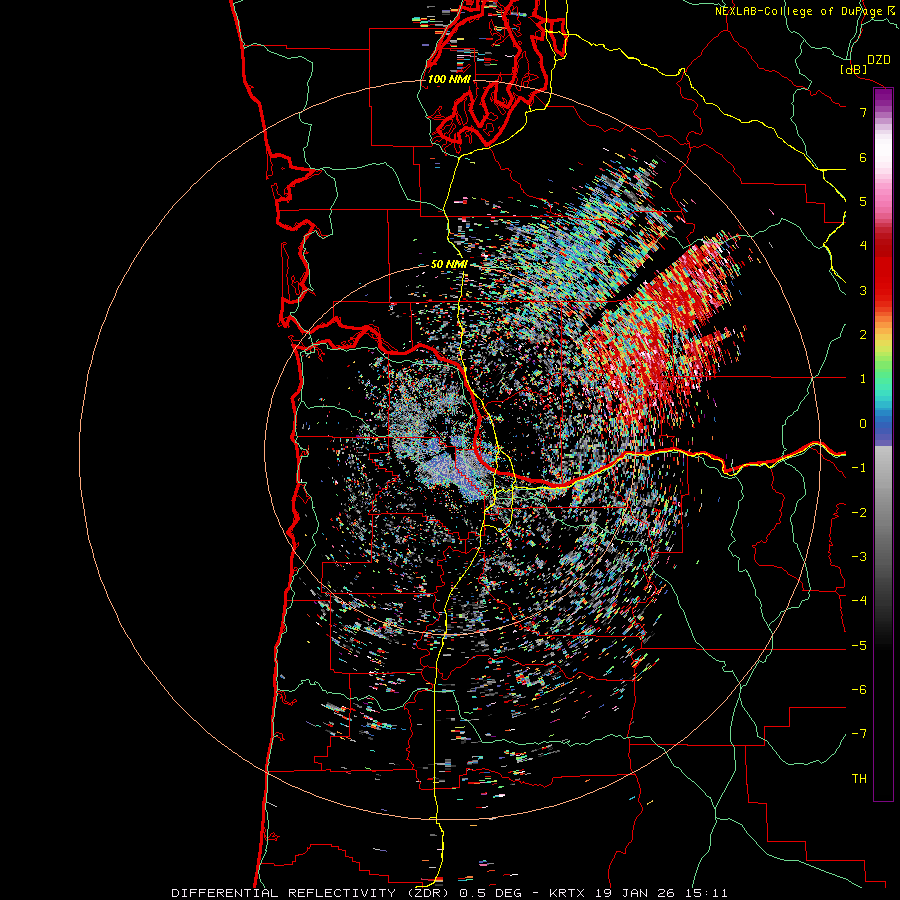
Task: Click the -3 value on color scale
Action: click(859, 557)
